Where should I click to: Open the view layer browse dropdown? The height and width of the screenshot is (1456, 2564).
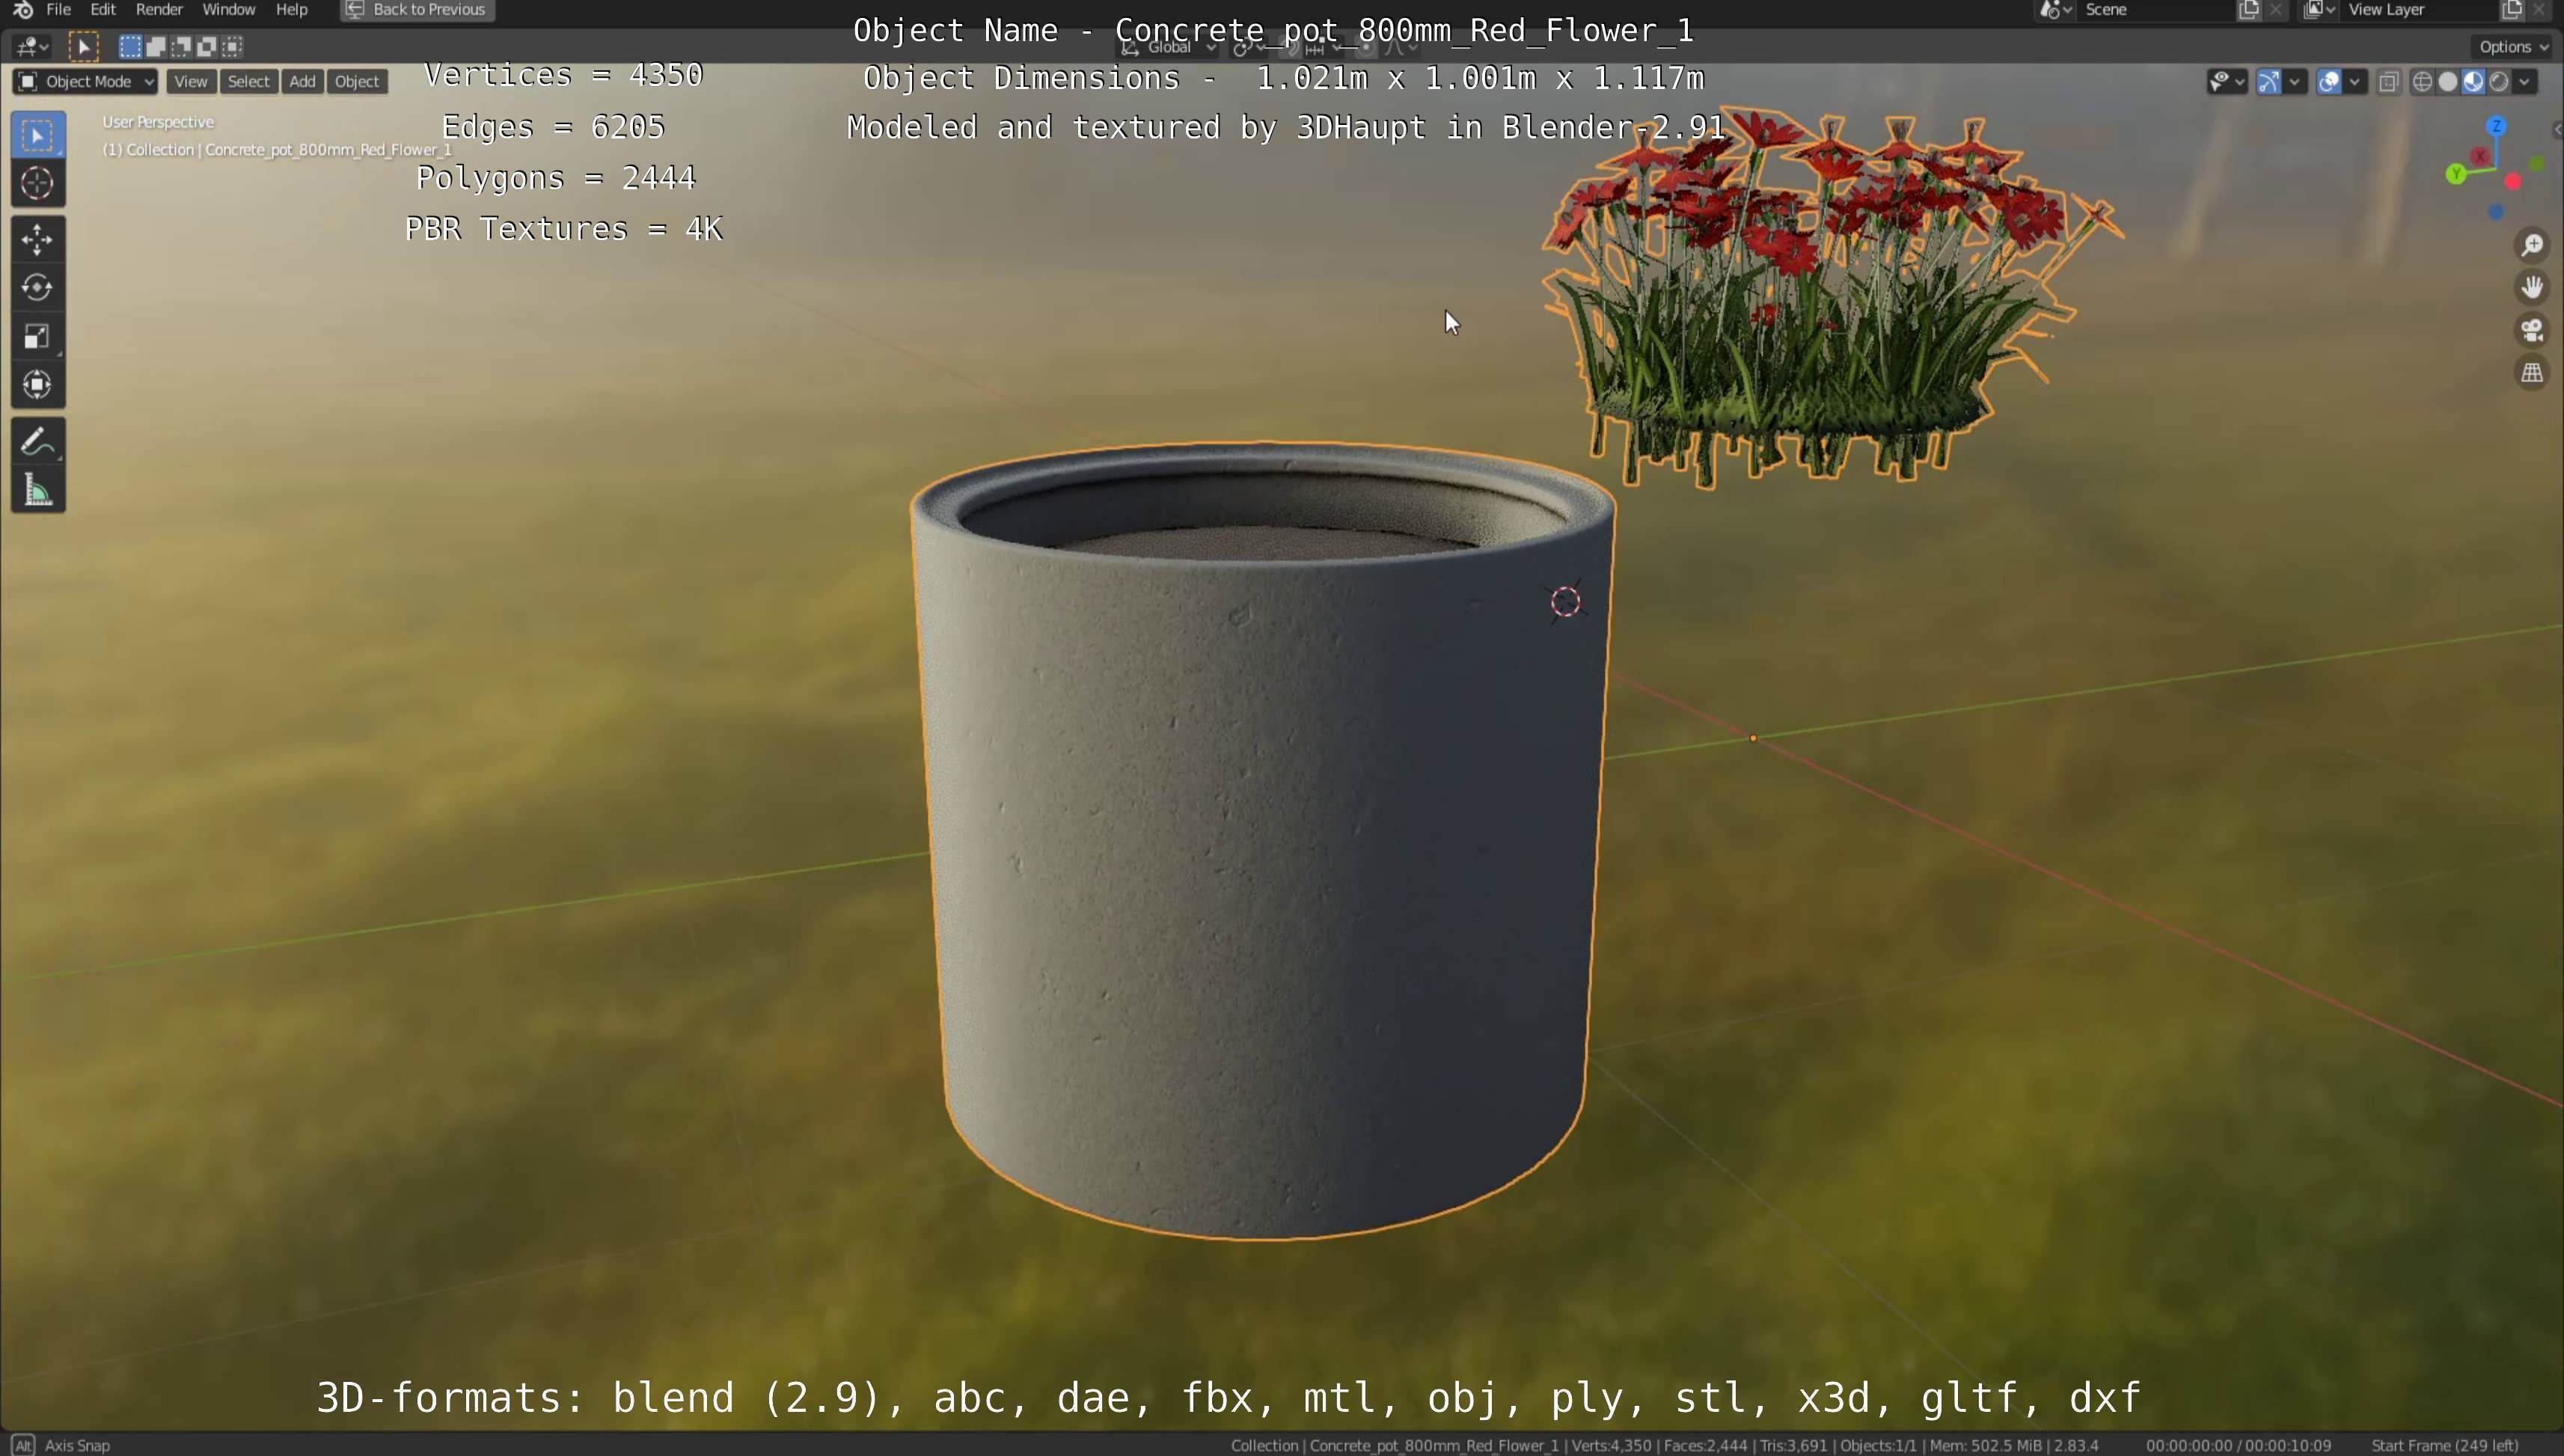pos(2320,10)
